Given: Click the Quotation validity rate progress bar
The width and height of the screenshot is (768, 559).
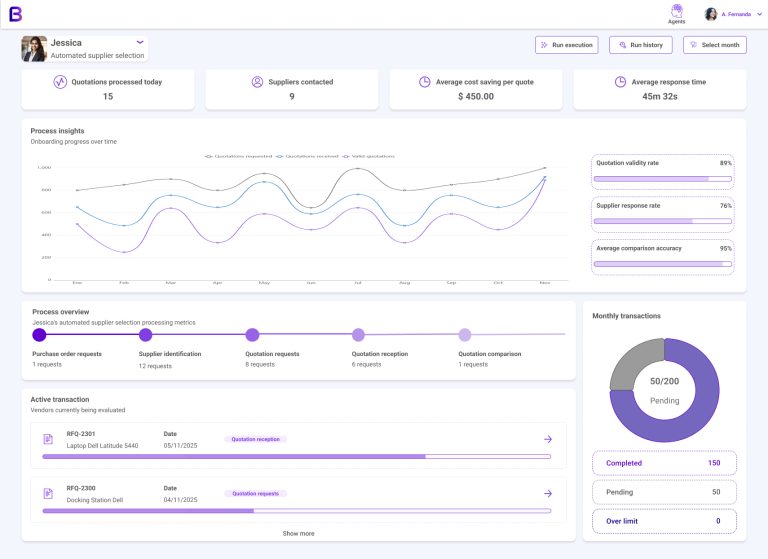Looking at the screenshot, I should coord(662,180).
